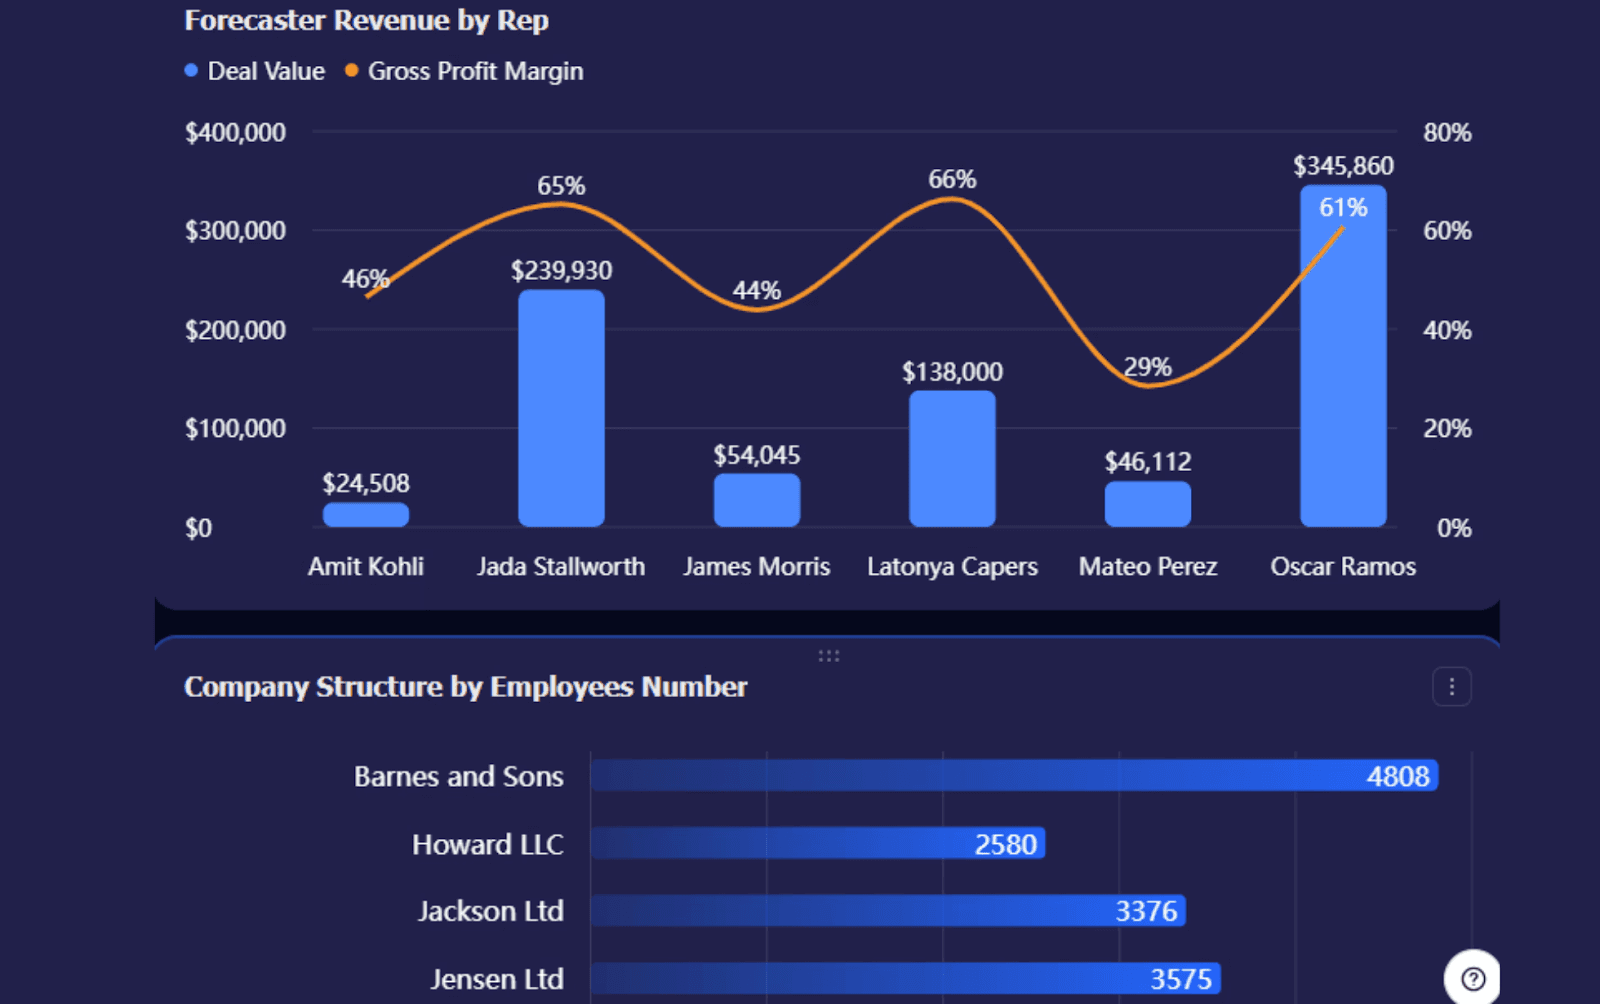This screenshot has height=1004, width=1600.
Task: Click the 4808 employee count value
Action: 1398,777
